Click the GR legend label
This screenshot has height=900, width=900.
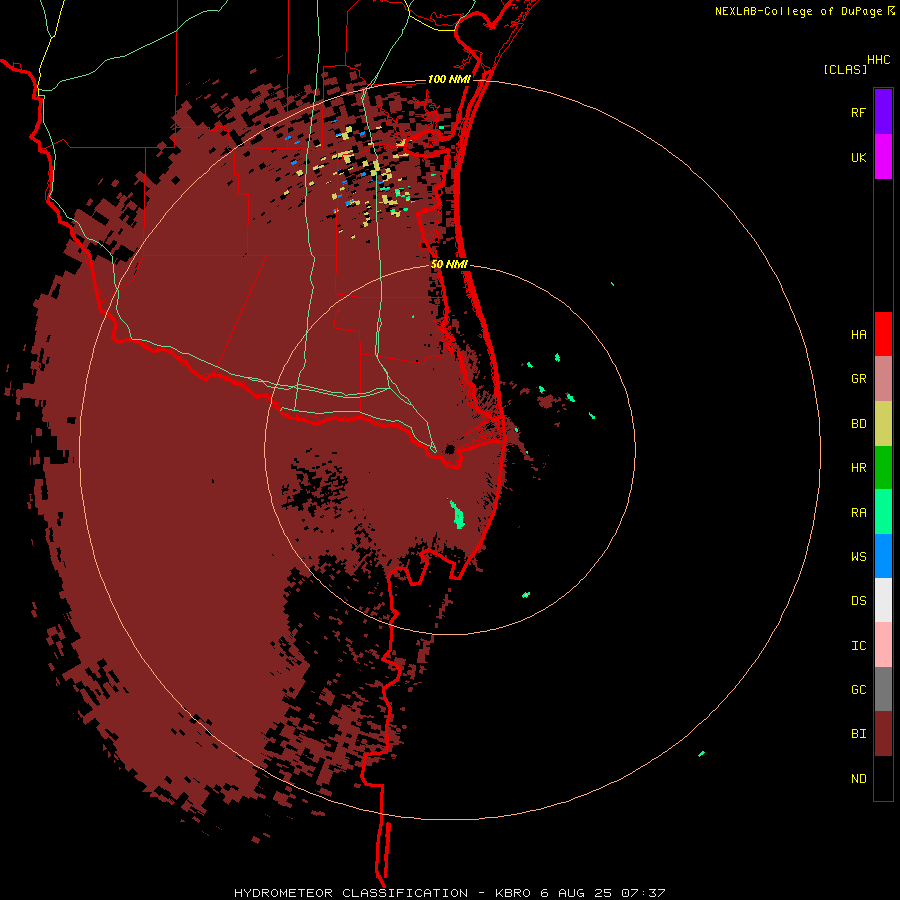tap(858, 379)
